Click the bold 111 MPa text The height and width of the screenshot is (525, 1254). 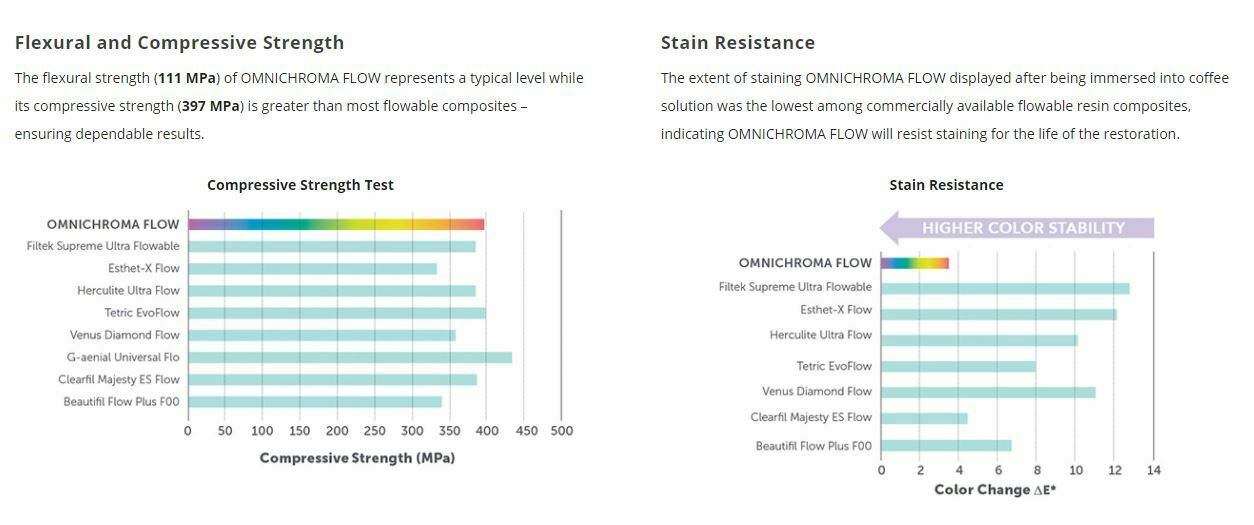tap(187, 78)
